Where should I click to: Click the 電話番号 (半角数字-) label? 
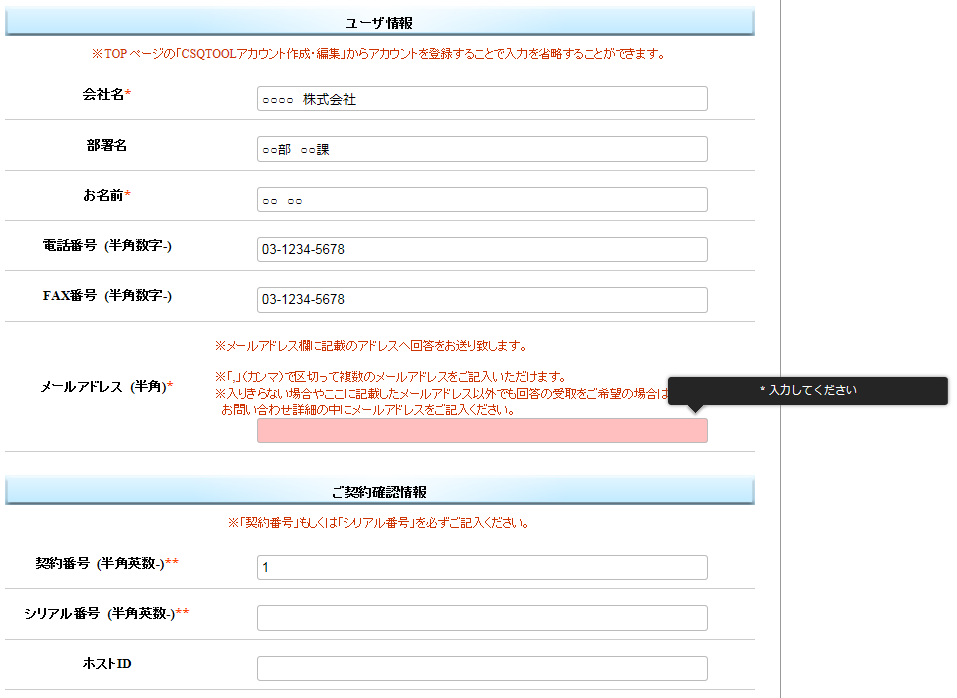(x=107, y=246)
